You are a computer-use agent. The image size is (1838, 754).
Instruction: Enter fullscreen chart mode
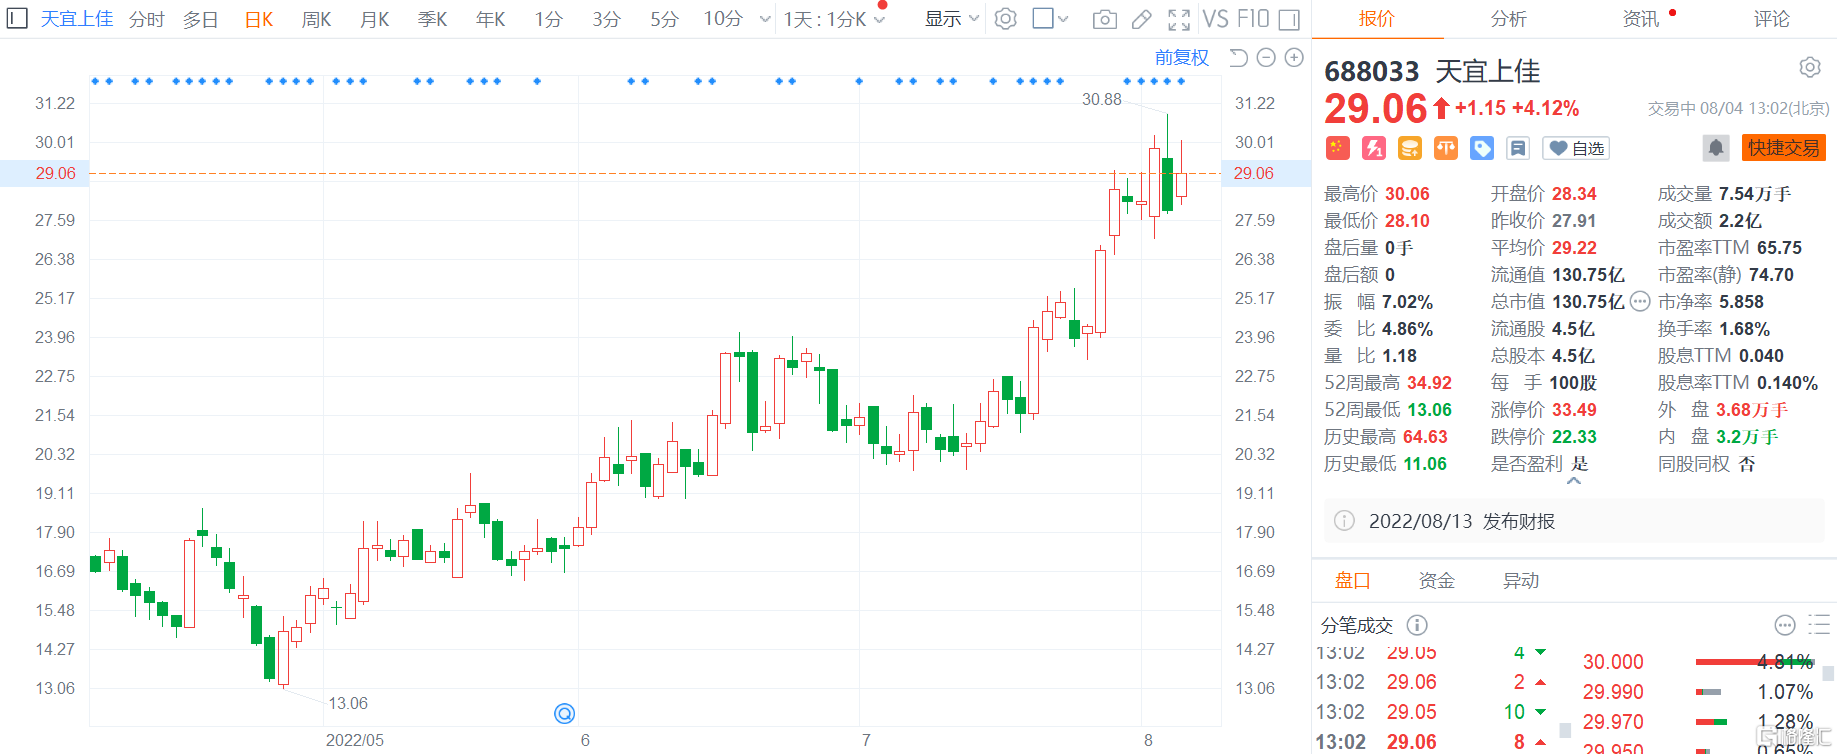(x=1179, y=19)
